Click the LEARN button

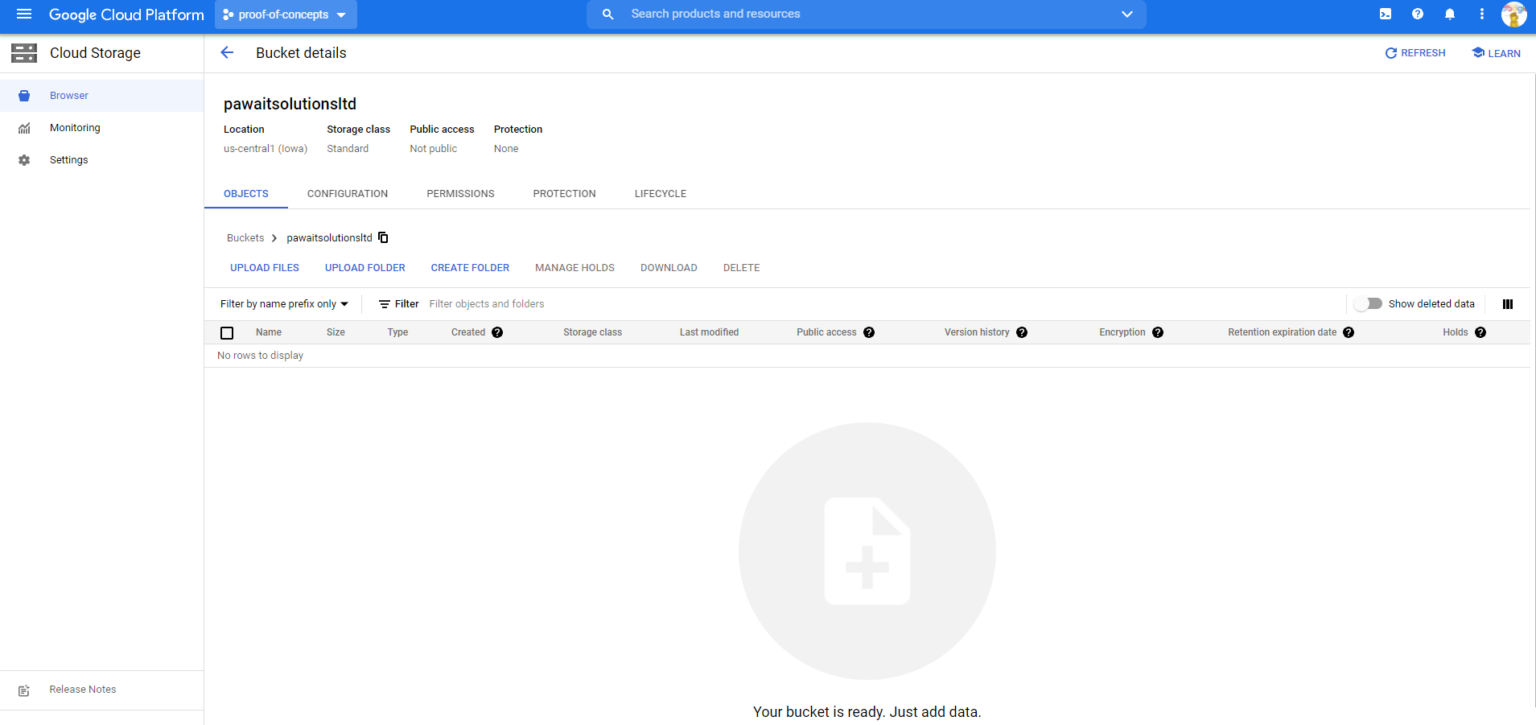click(1496, 53)
